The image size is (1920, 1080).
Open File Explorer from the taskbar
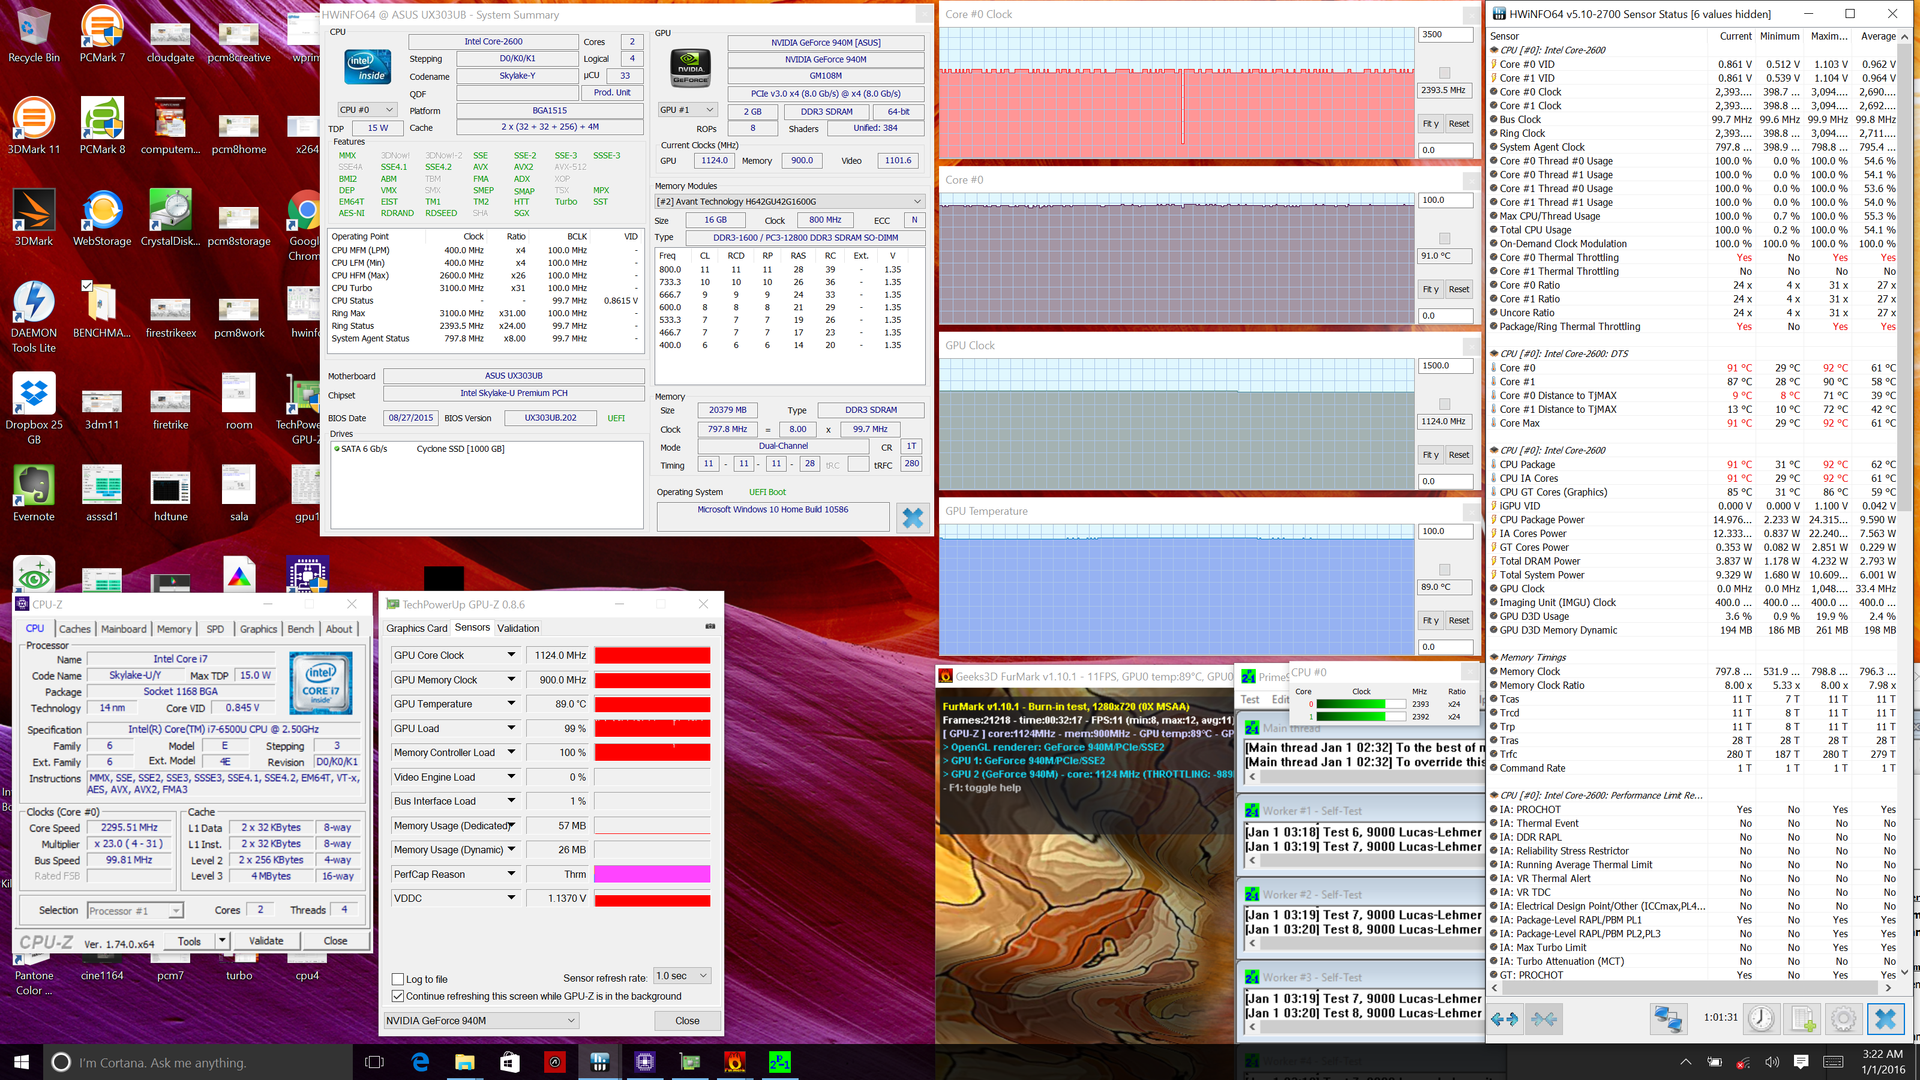click(465, 1062)
